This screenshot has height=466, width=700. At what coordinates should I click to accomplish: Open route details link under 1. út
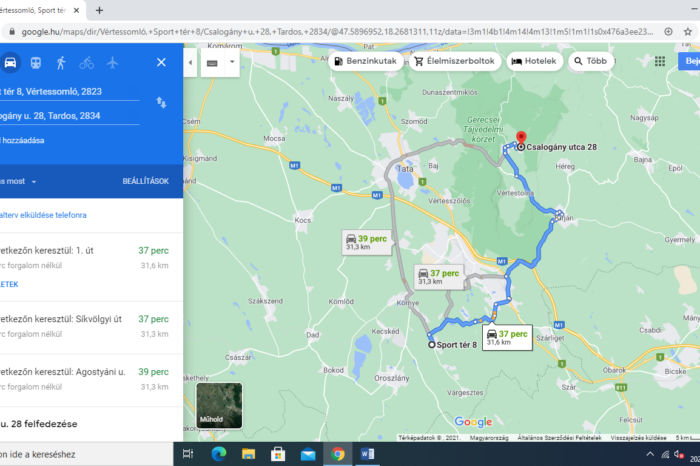click(9, 284)
